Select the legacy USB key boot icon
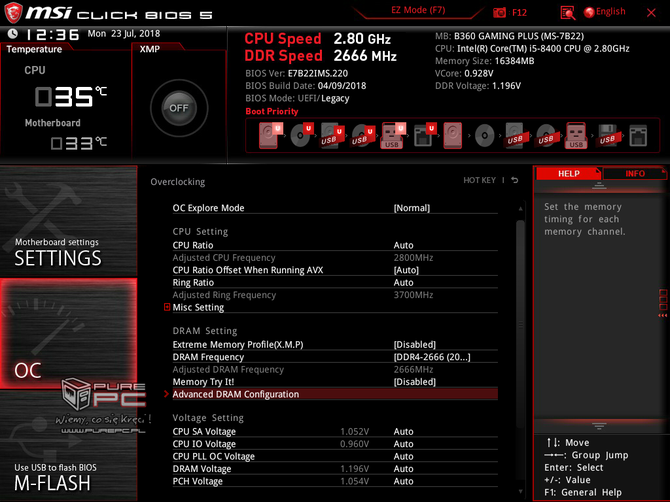 point(576,135)
